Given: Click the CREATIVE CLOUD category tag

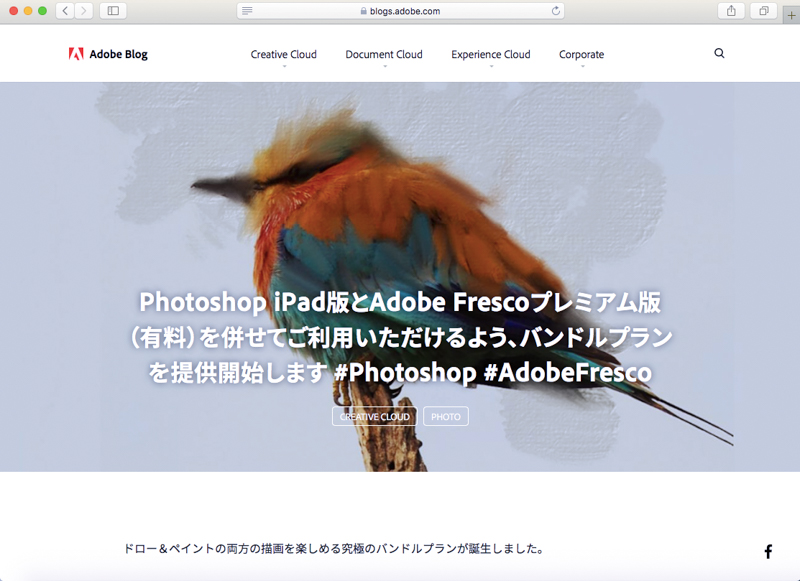Looking at the screenshot, I should [x=374, y=416].
